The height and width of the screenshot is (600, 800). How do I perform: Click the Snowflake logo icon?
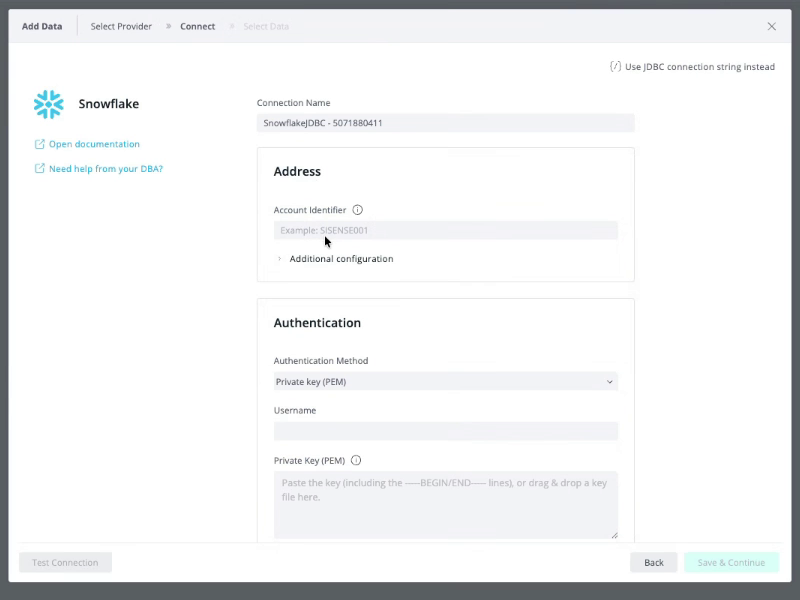click(49, 104)
